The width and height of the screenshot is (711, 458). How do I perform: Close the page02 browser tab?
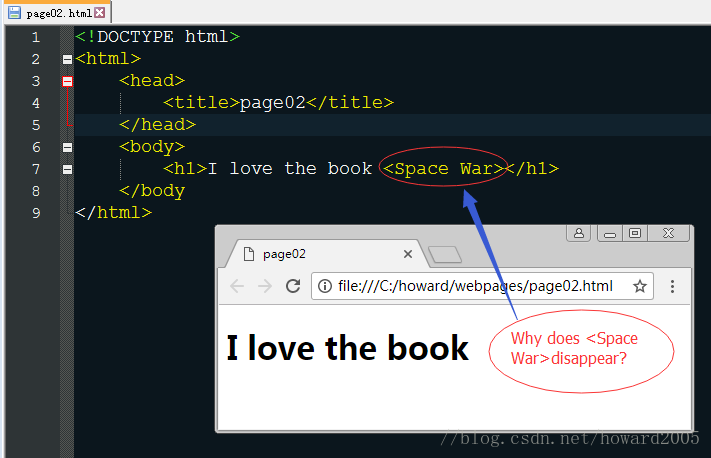tap(408, 254)
